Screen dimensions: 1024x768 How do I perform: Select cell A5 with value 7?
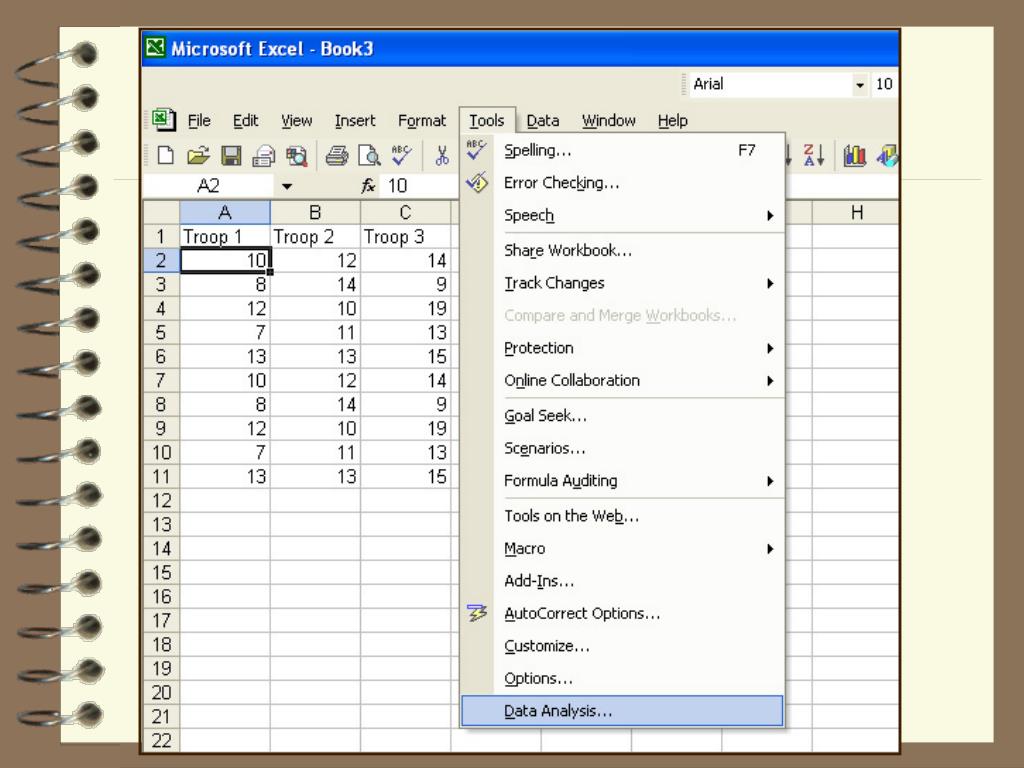click(225, 332)
